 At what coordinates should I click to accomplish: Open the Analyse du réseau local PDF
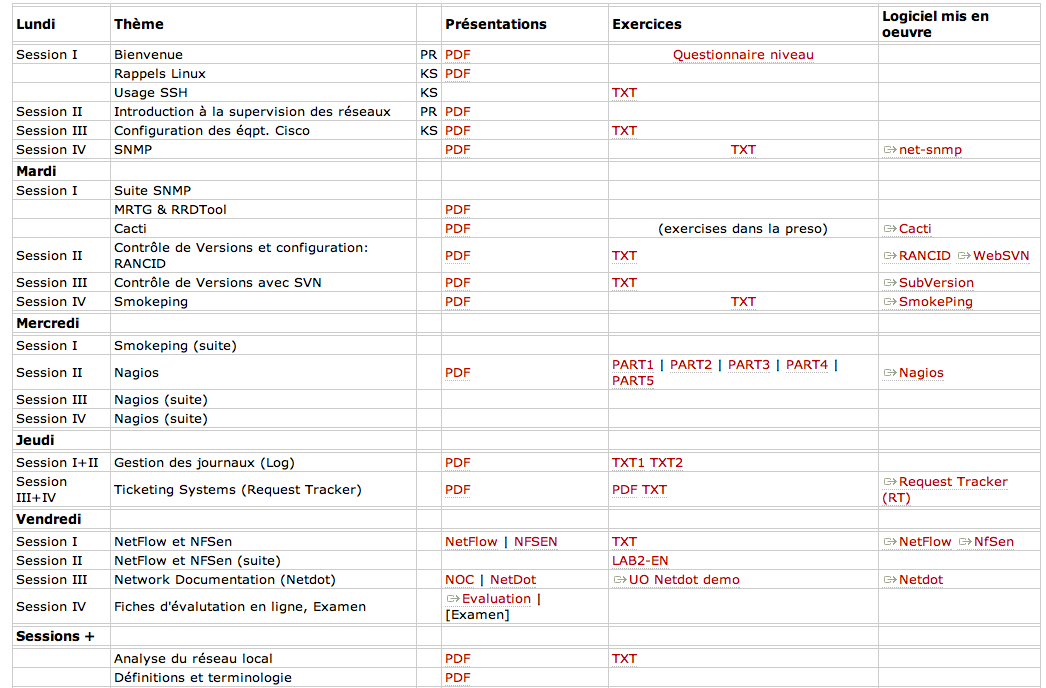(x=457, y=659)
